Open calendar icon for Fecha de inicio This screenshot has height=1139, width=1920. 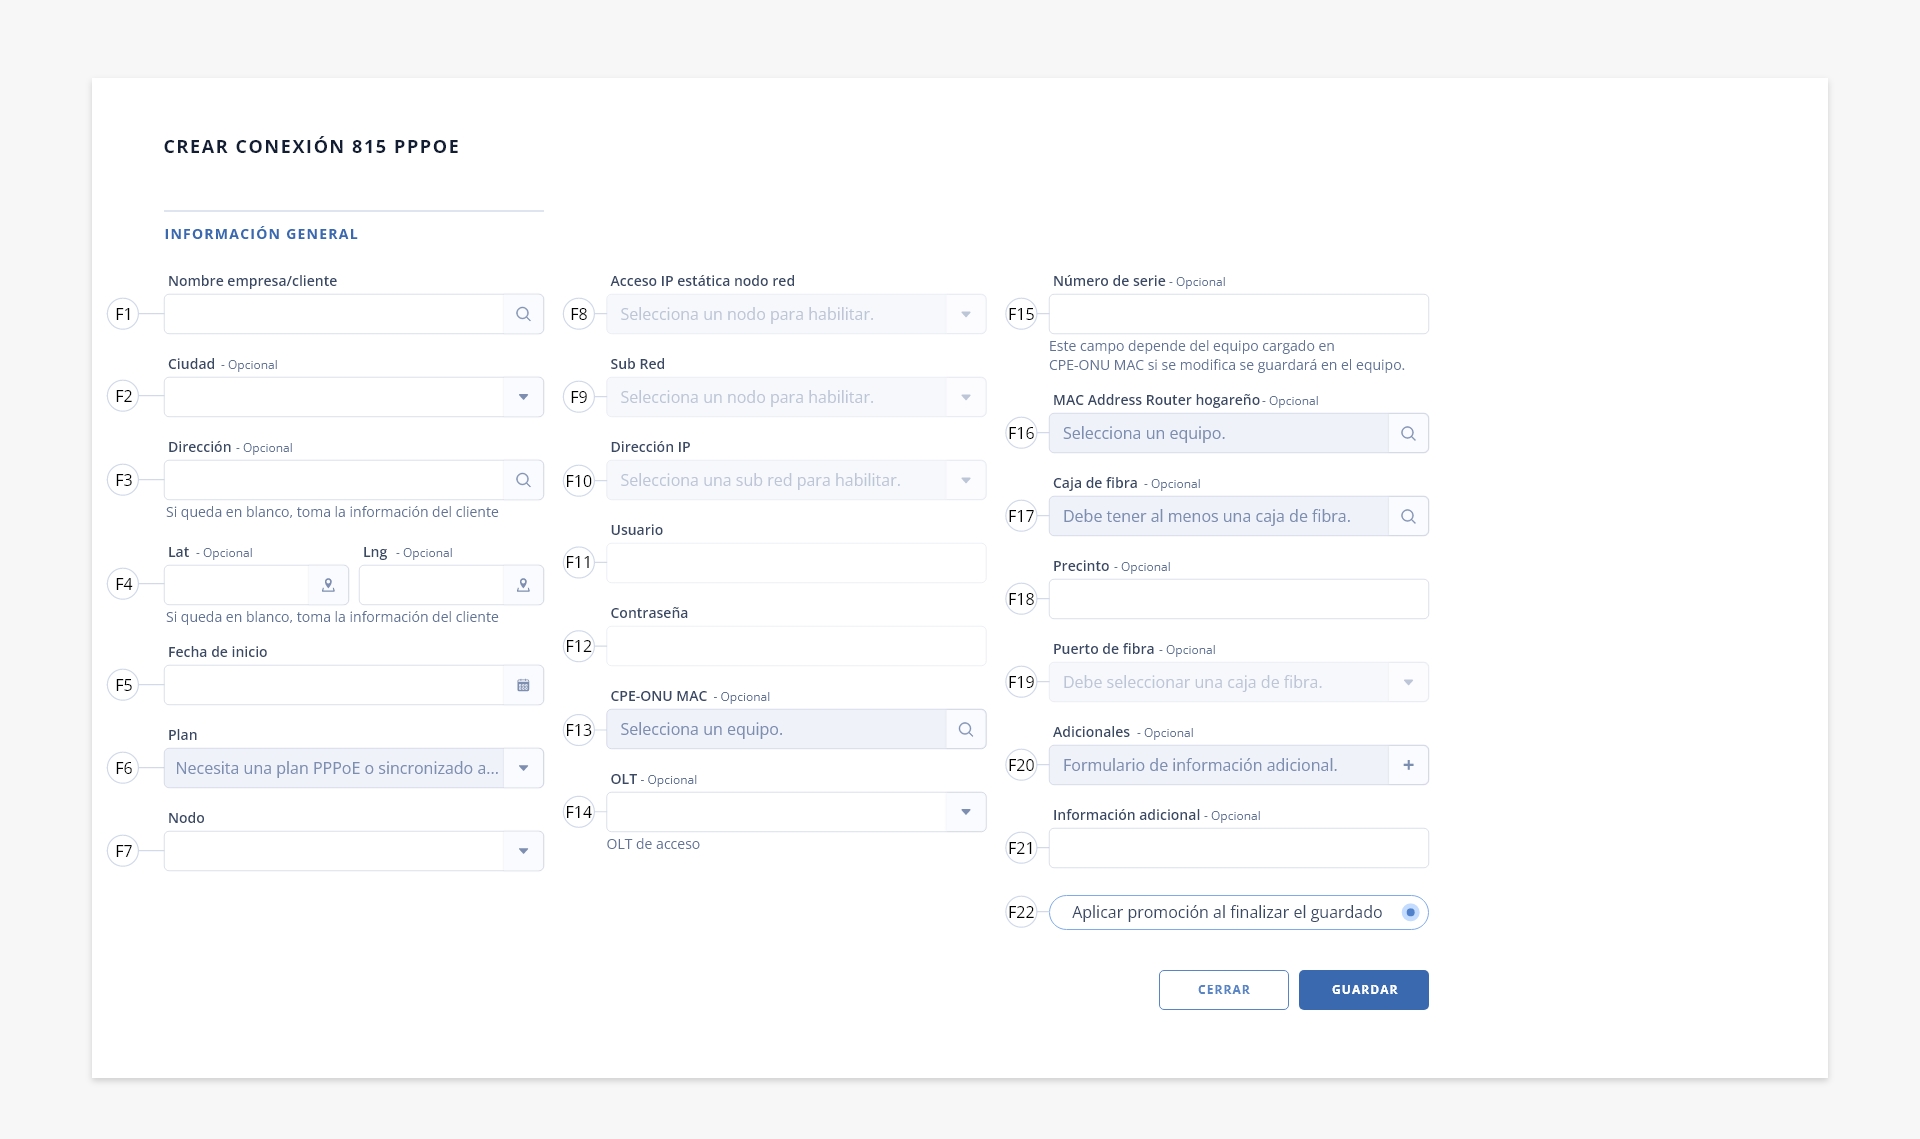coord(523,685)
